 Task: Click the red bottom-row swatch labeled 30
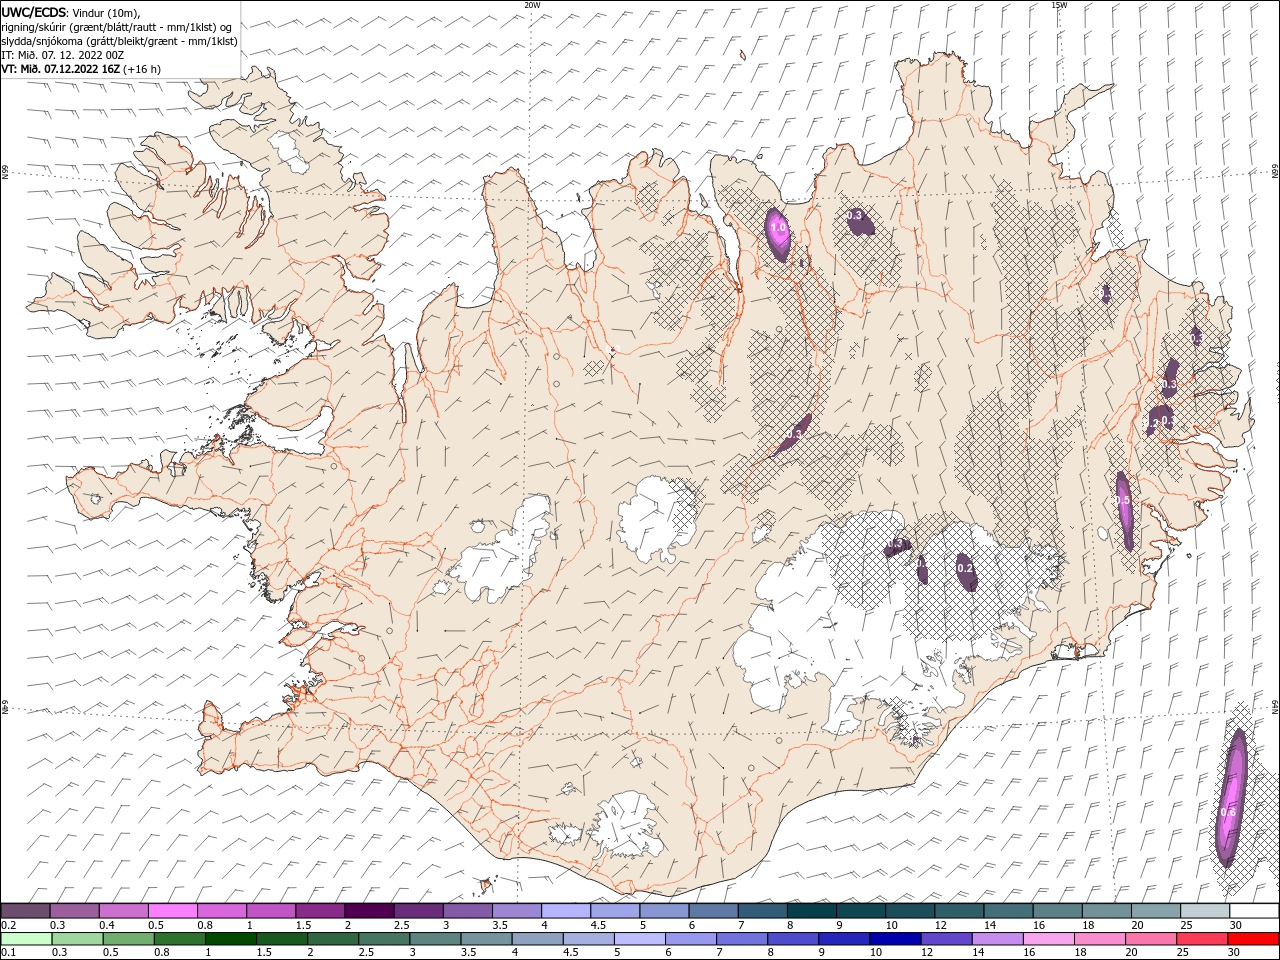click(1252, 939)
